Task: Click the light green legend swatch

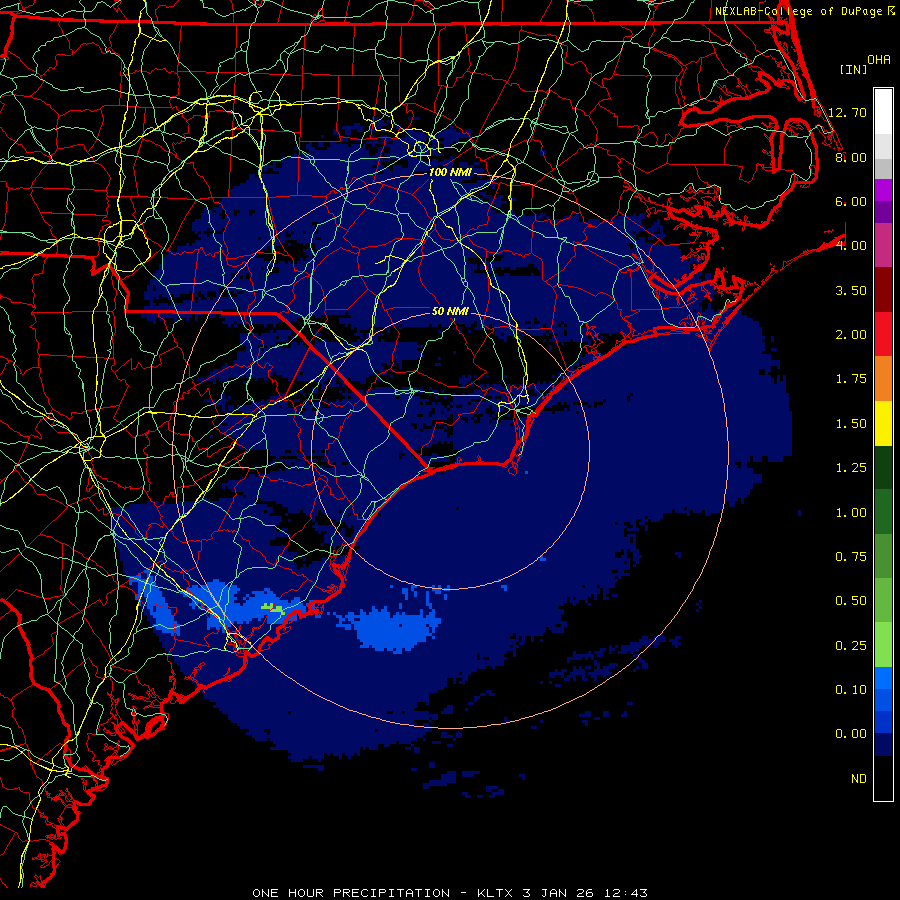Action: (x=883, y=645)
